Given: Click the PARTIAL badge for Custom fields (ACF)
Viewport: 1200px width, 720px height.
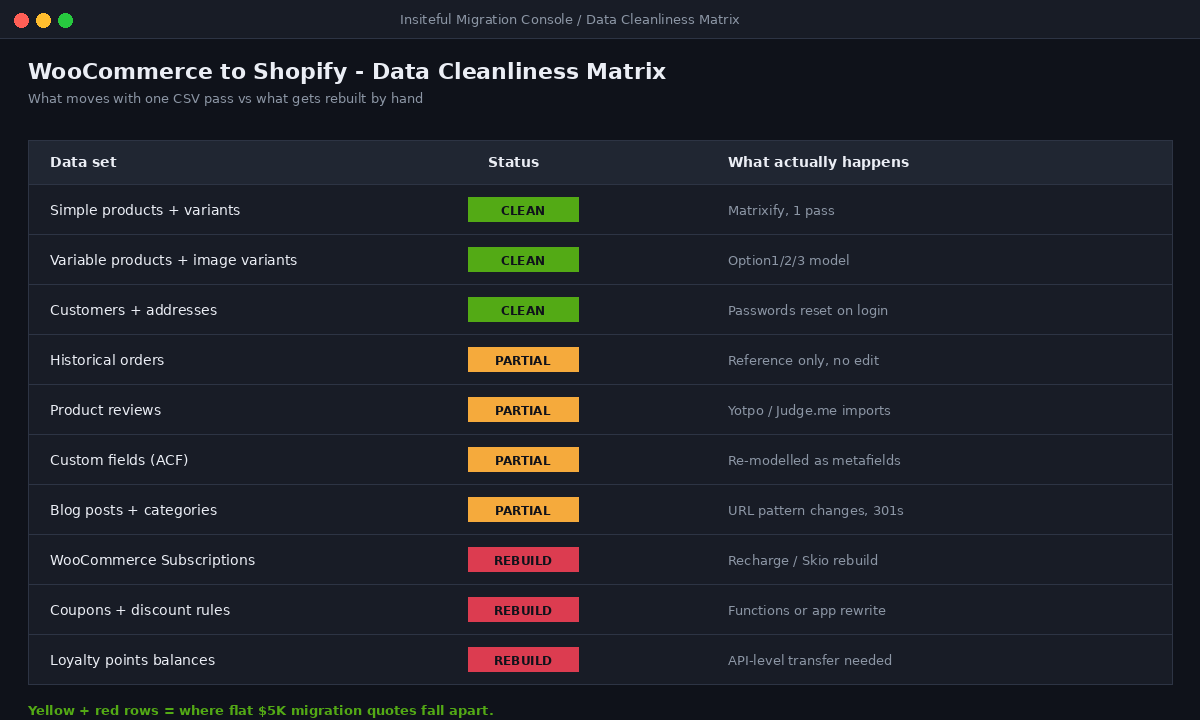Looking at the screenshot, I should point(523,460).
